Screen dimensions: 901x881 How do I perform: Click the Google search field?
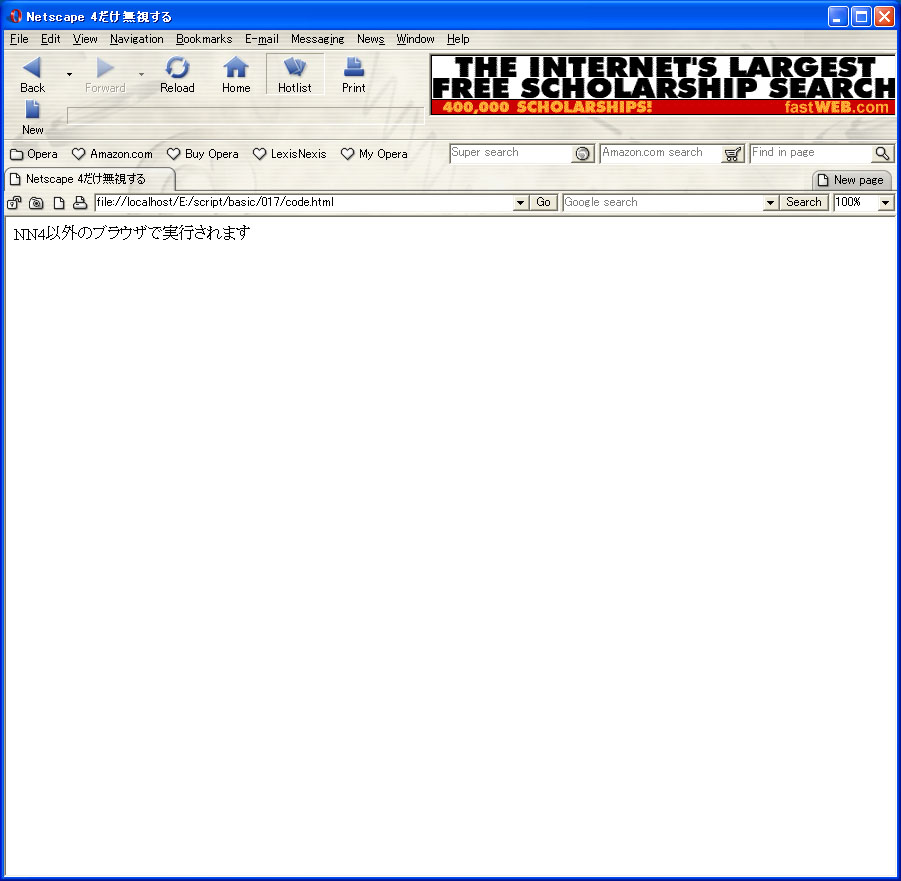pos(663,202)
